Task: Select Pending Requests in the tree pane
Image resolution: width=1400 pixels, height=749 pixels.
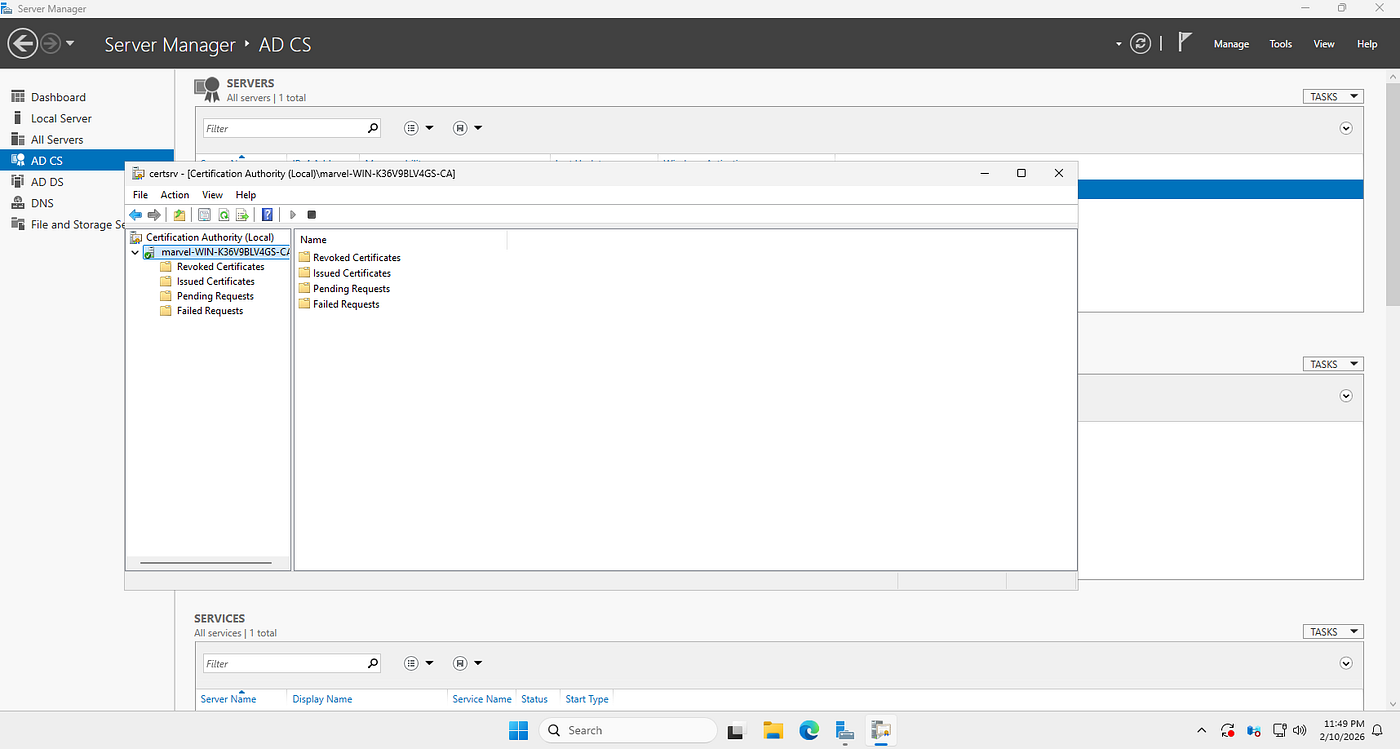Action: point(215,296)
